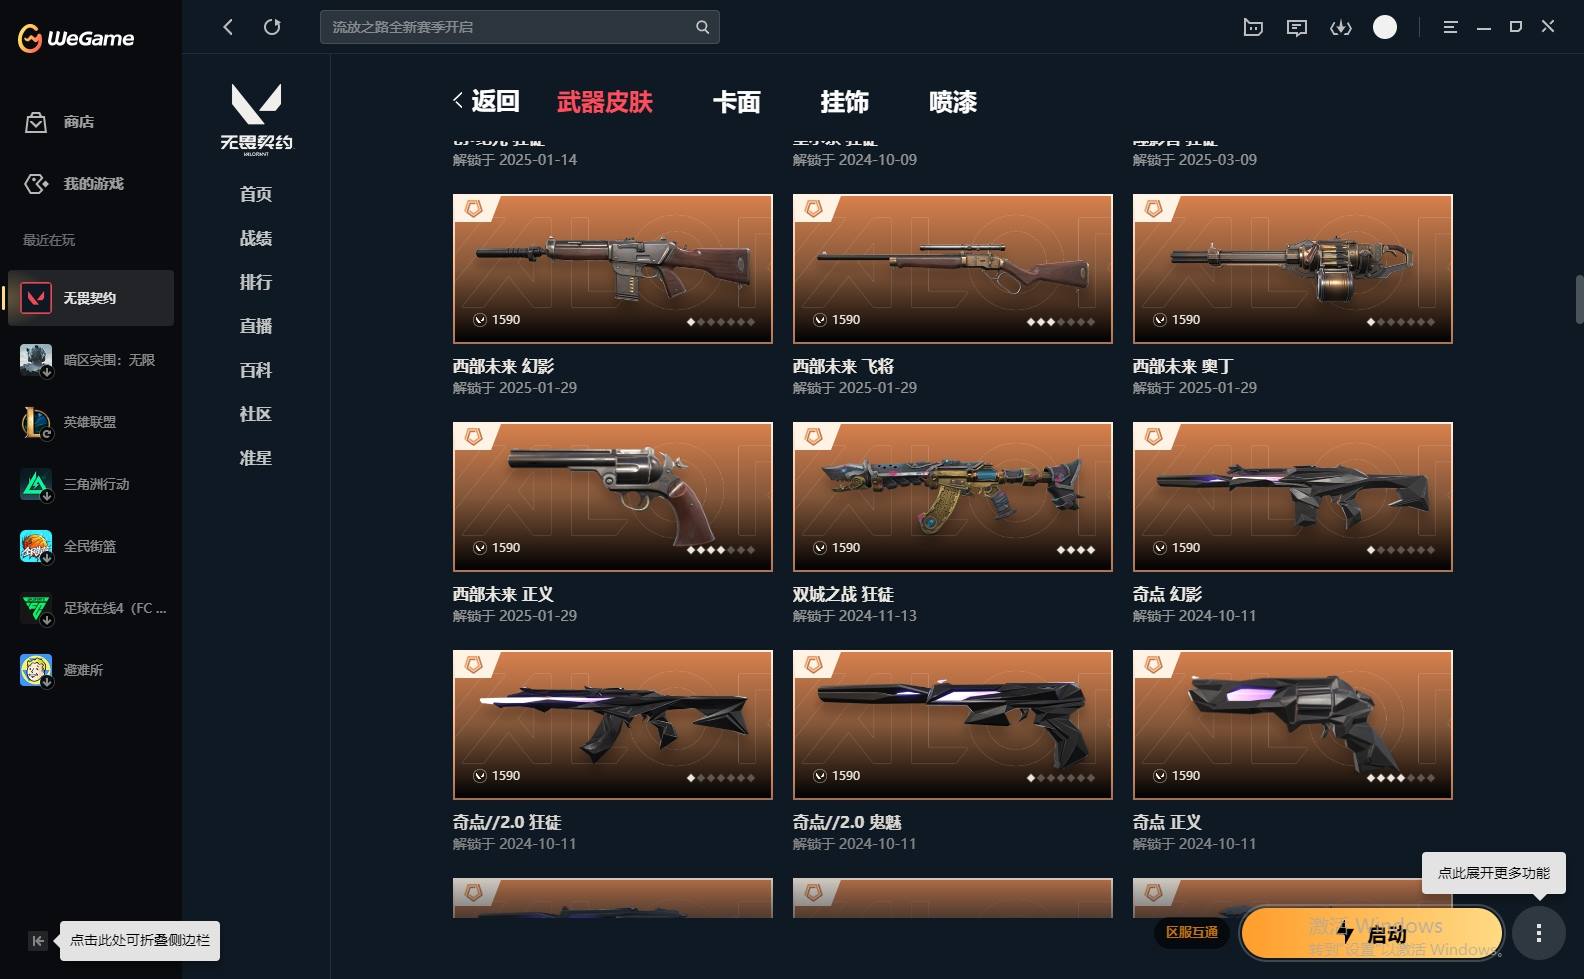Image resolution: width=1584 pixels, height=979 pixels.
Task: Click the 返回 back chevron
Action: click(x=458, y=100)
